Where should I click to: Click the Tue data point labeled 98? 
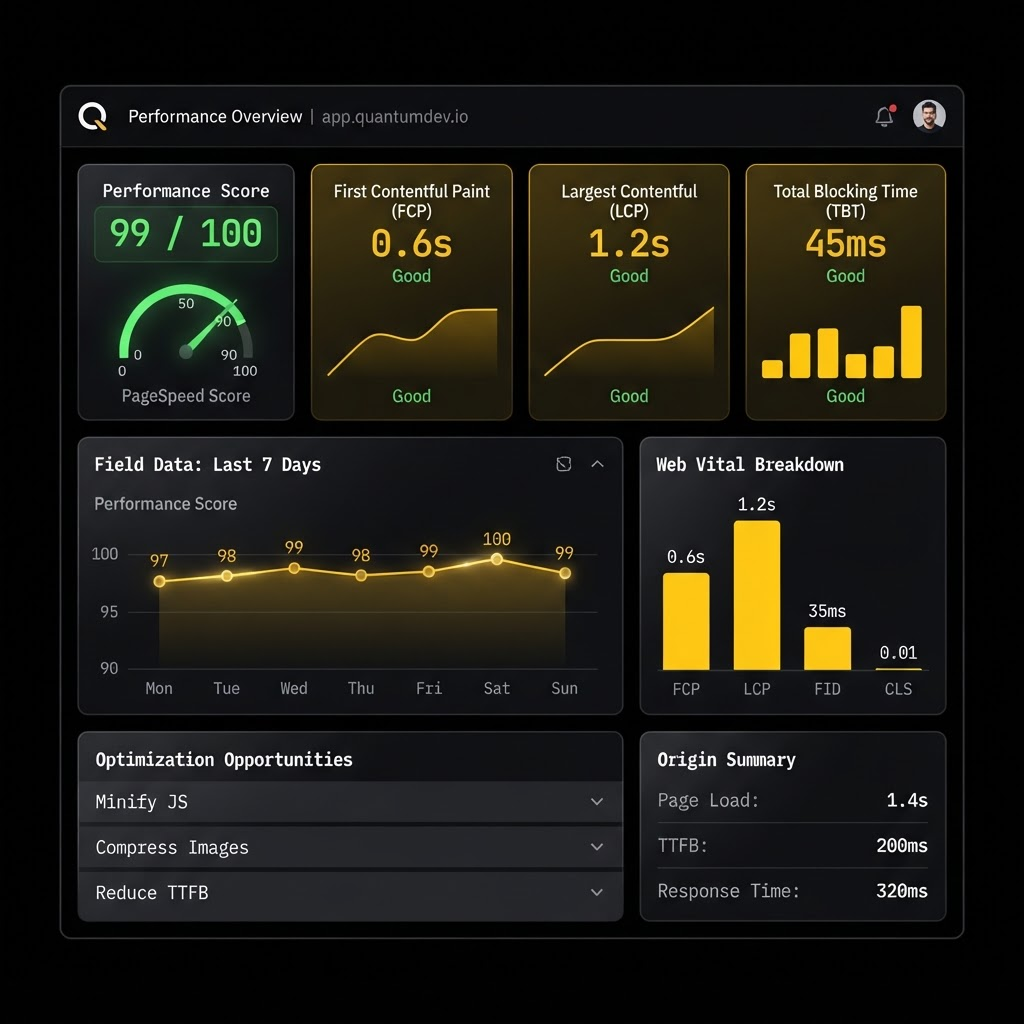pos(227,576)
